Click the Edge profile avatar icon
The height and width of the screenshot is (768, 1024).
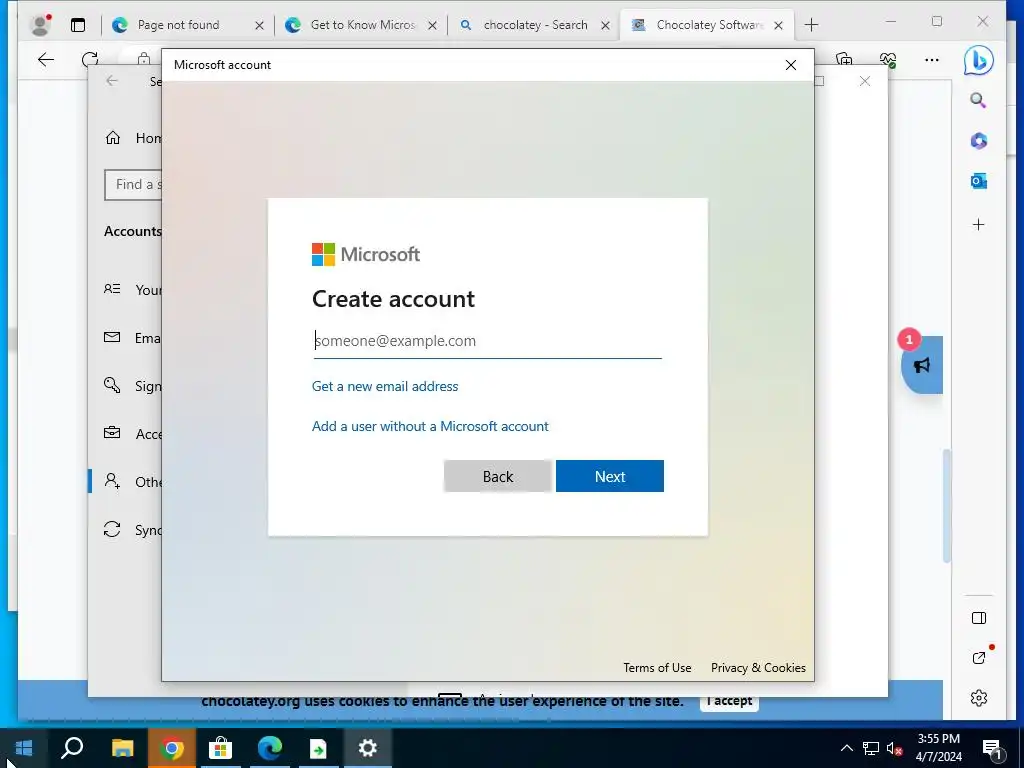pos(40,25)
